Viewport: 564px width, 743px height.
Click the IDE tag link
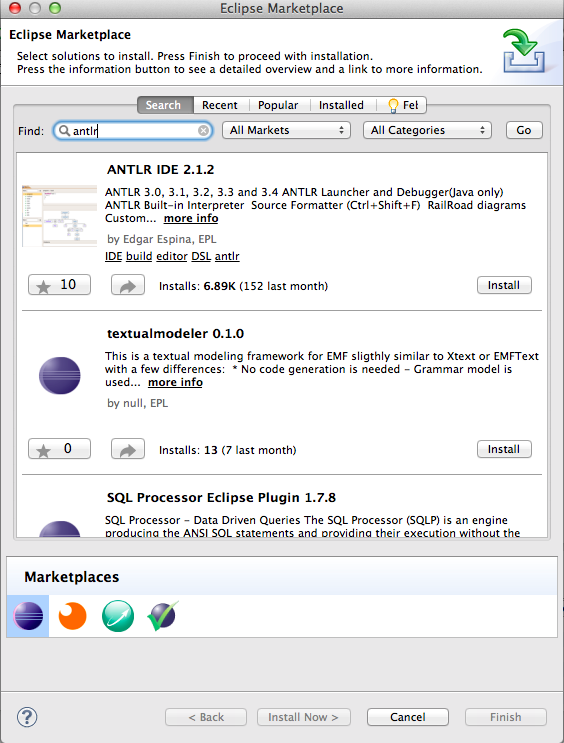click(113, 256)
